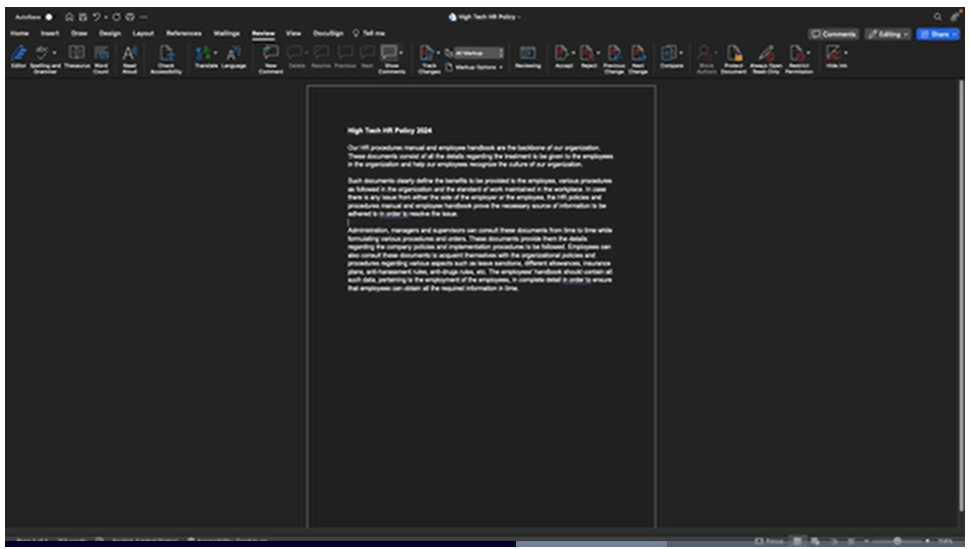Click the Hide Ink icon
Viewport: 970px width, 549px height.
(835, 58)
